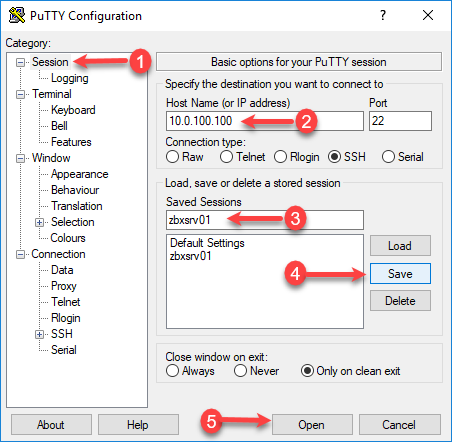Select zbxsrv01 in the sessions list
This screenshot has height=442, width=452.
pos(191,256)
